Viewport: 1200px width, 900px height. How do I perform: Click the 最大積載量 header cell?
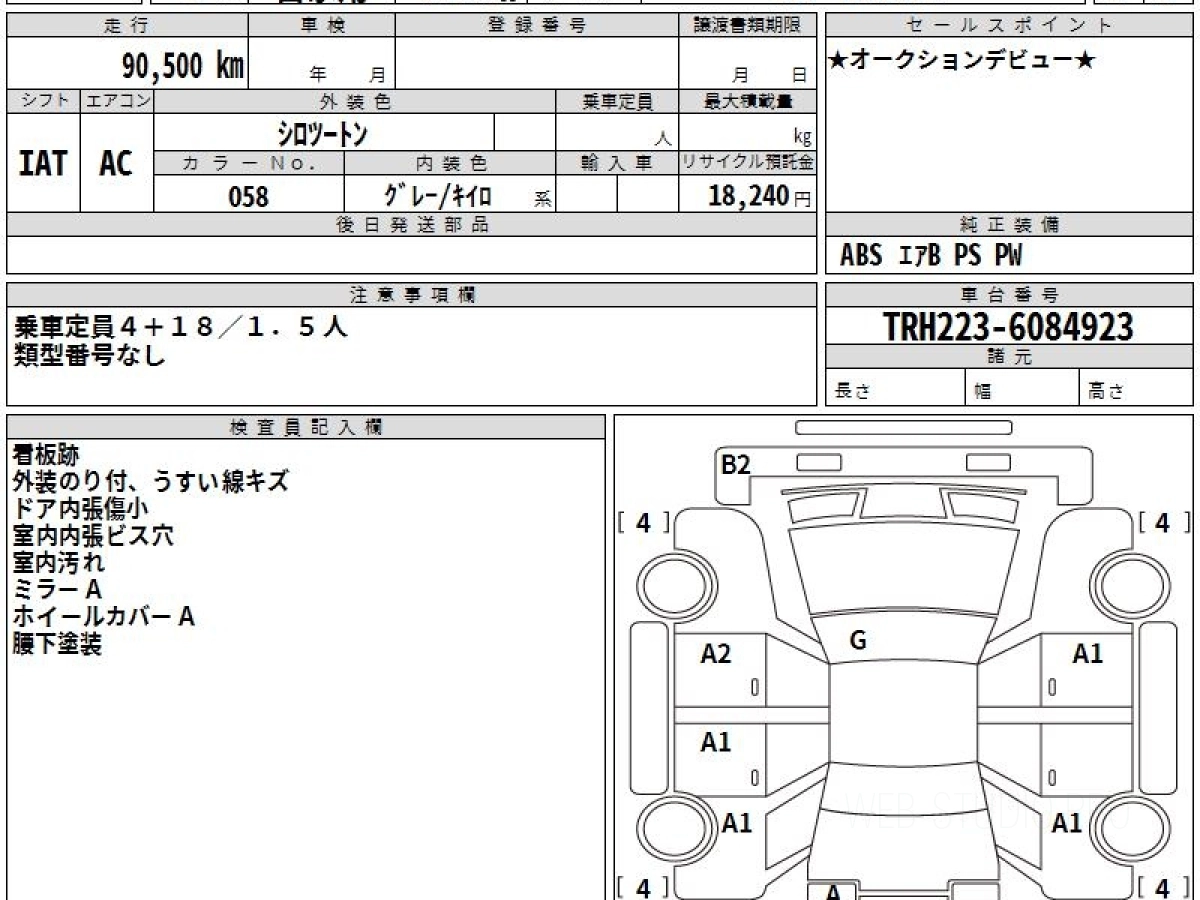747,101
